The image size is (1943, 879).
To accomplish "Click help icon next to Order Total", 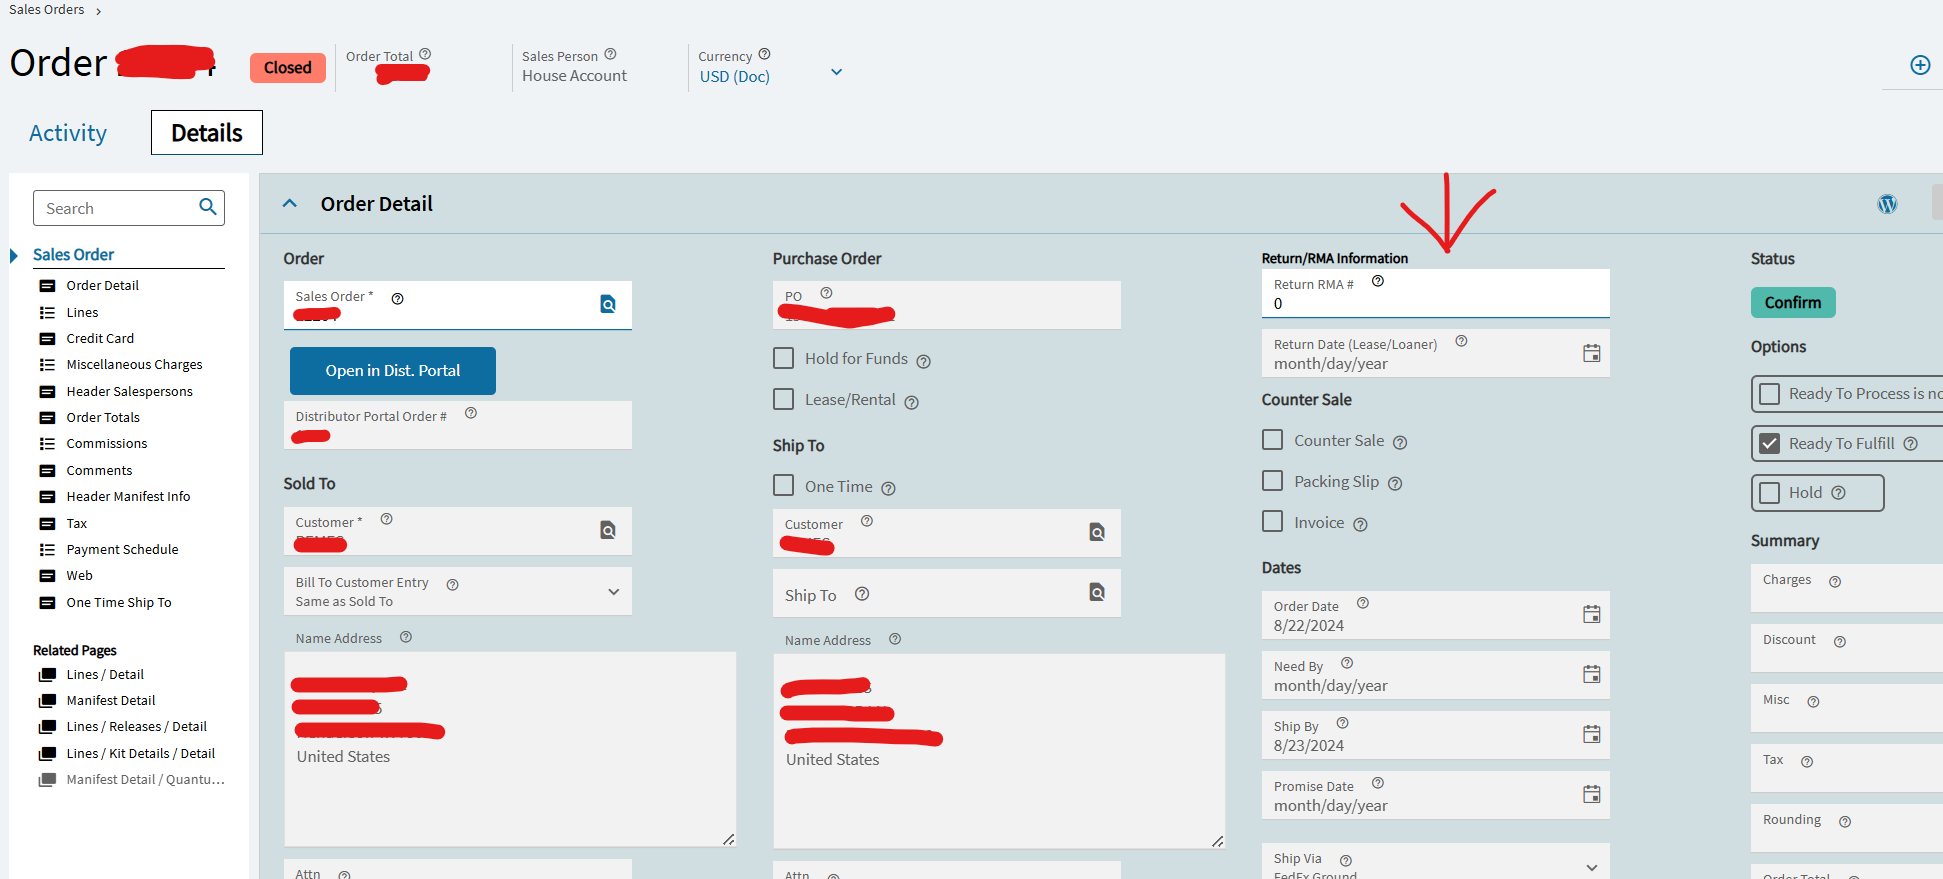I will (425, 54).
